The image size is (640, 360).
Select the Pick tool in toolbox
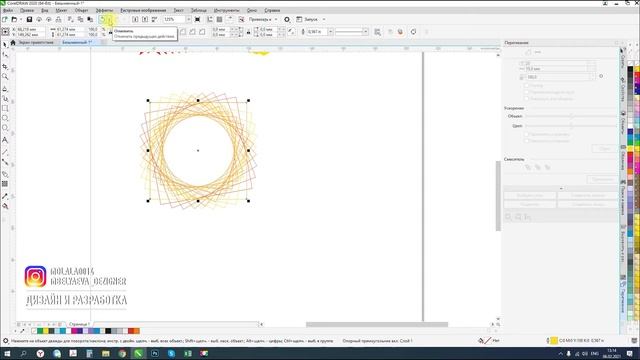click(5, 44)
